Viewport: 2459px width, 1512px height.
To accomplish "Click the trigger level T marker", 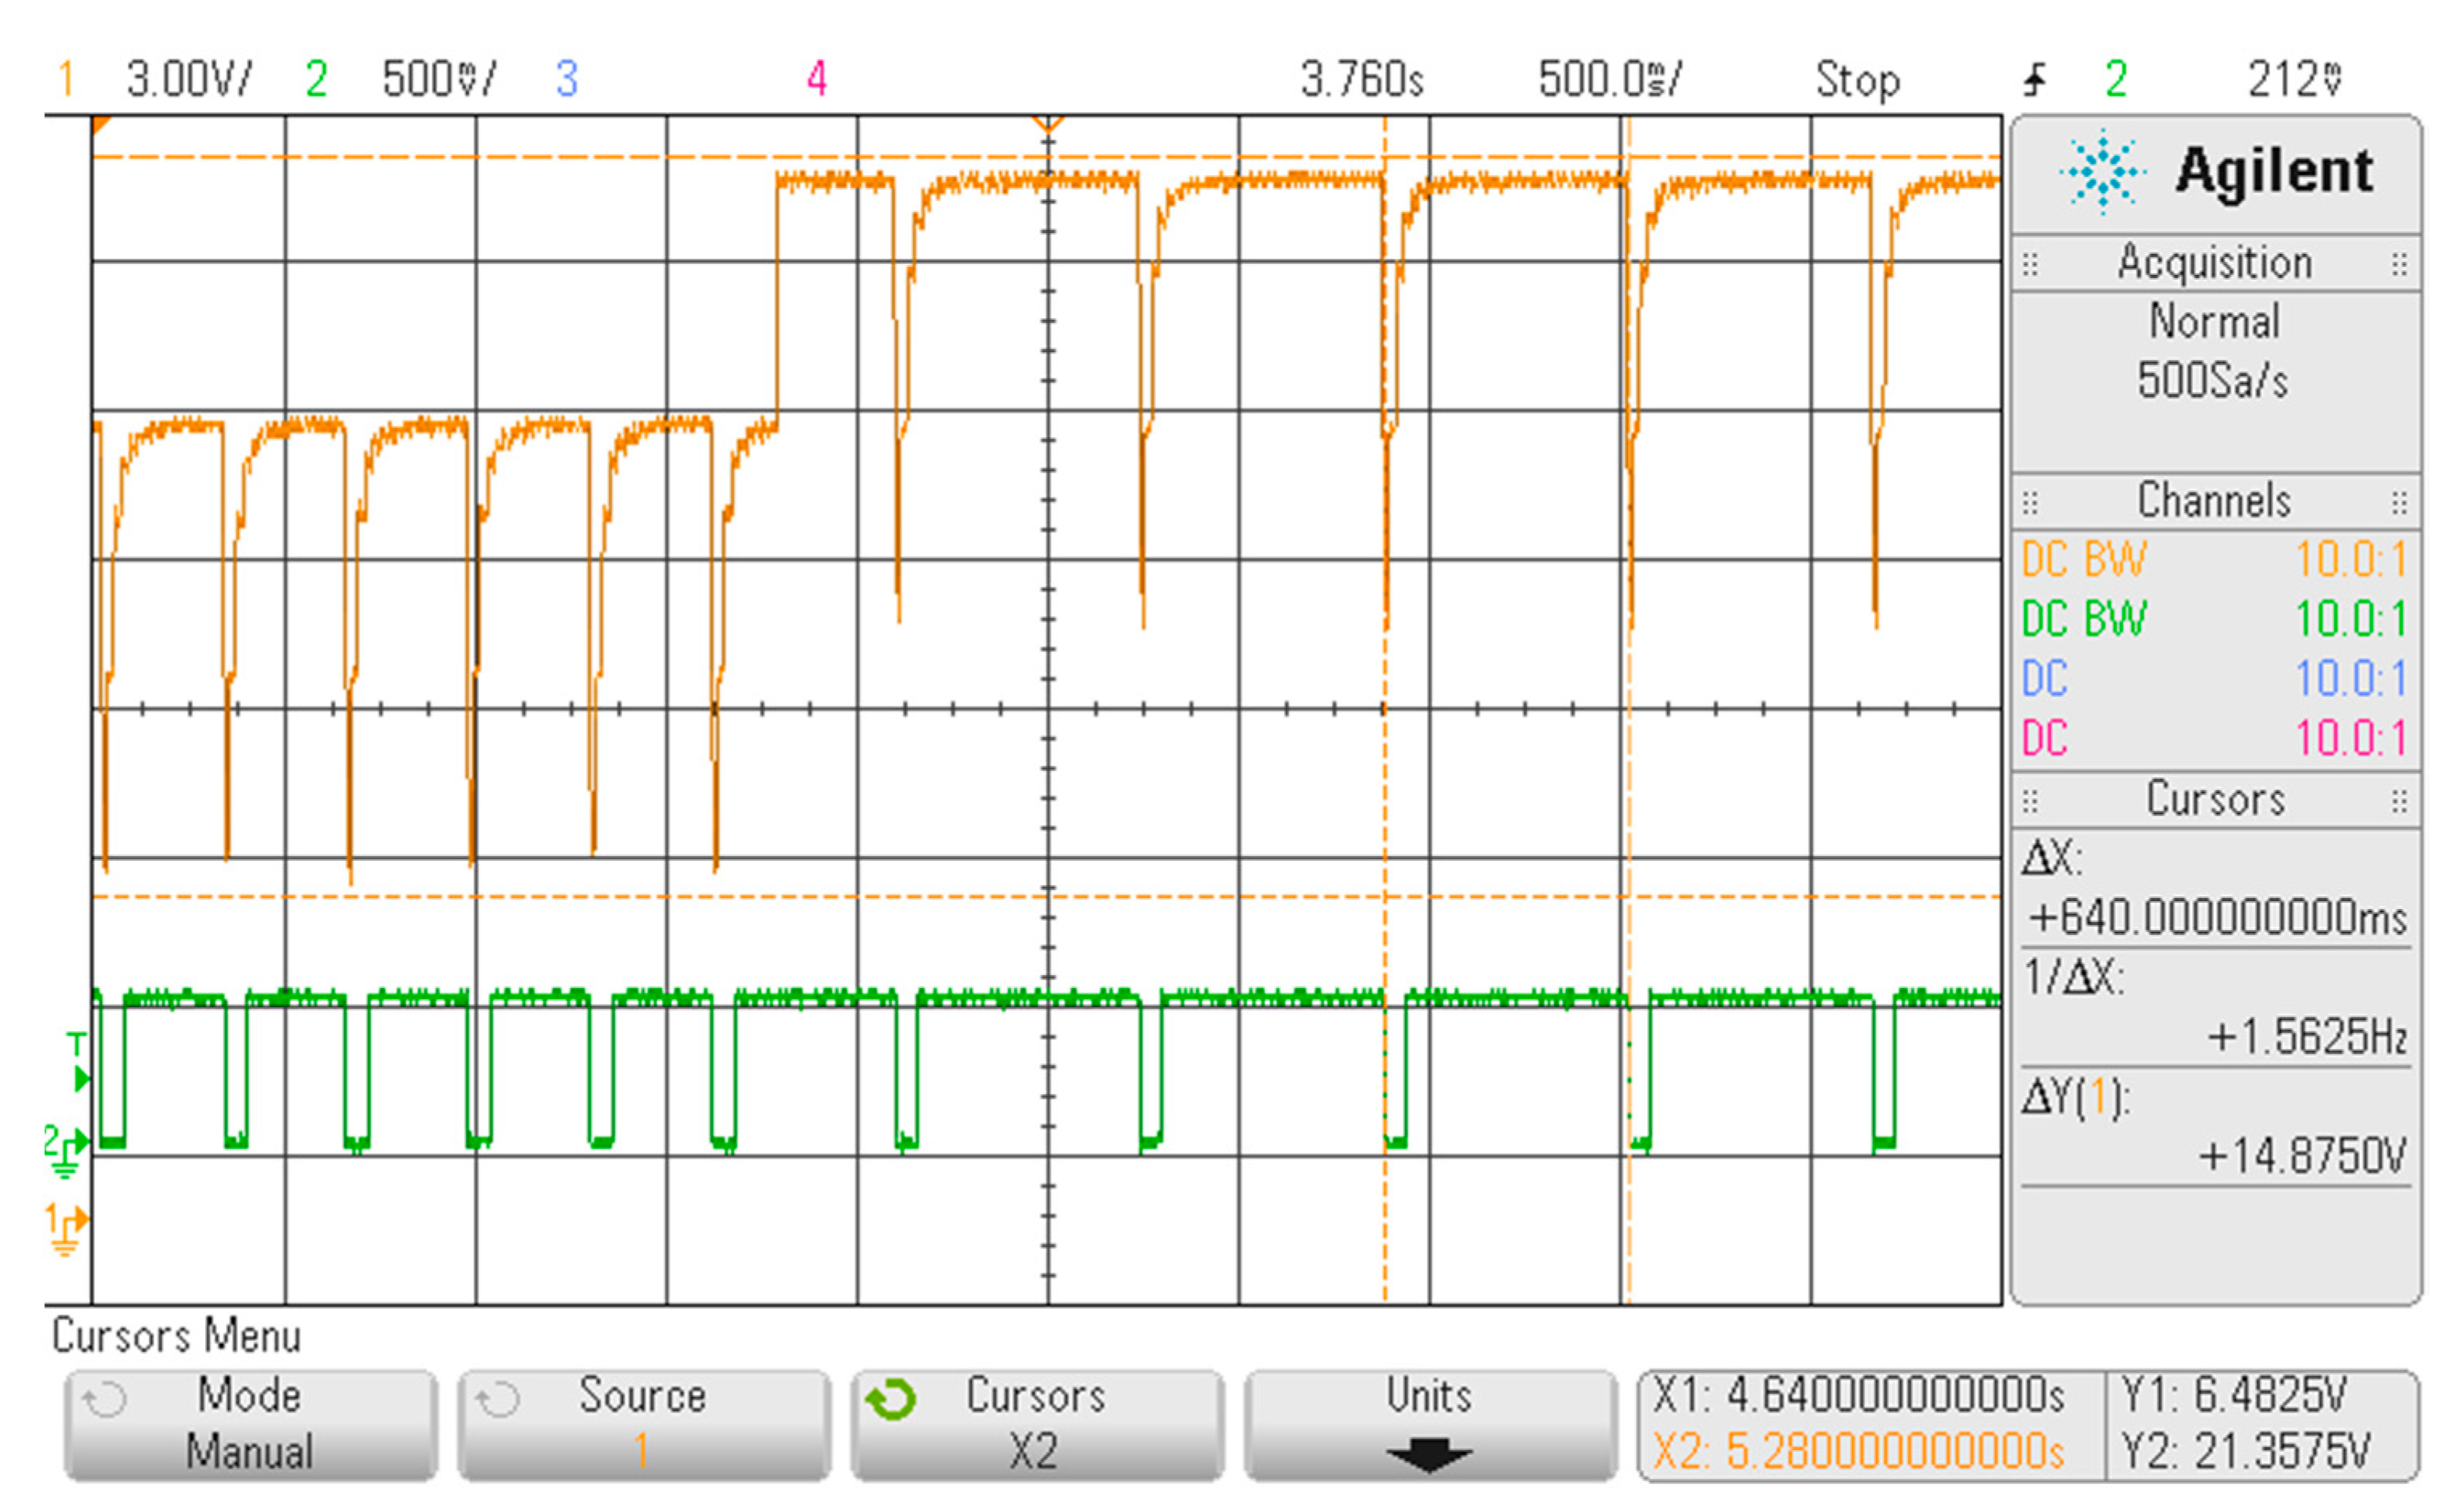I will point(78,1062).
